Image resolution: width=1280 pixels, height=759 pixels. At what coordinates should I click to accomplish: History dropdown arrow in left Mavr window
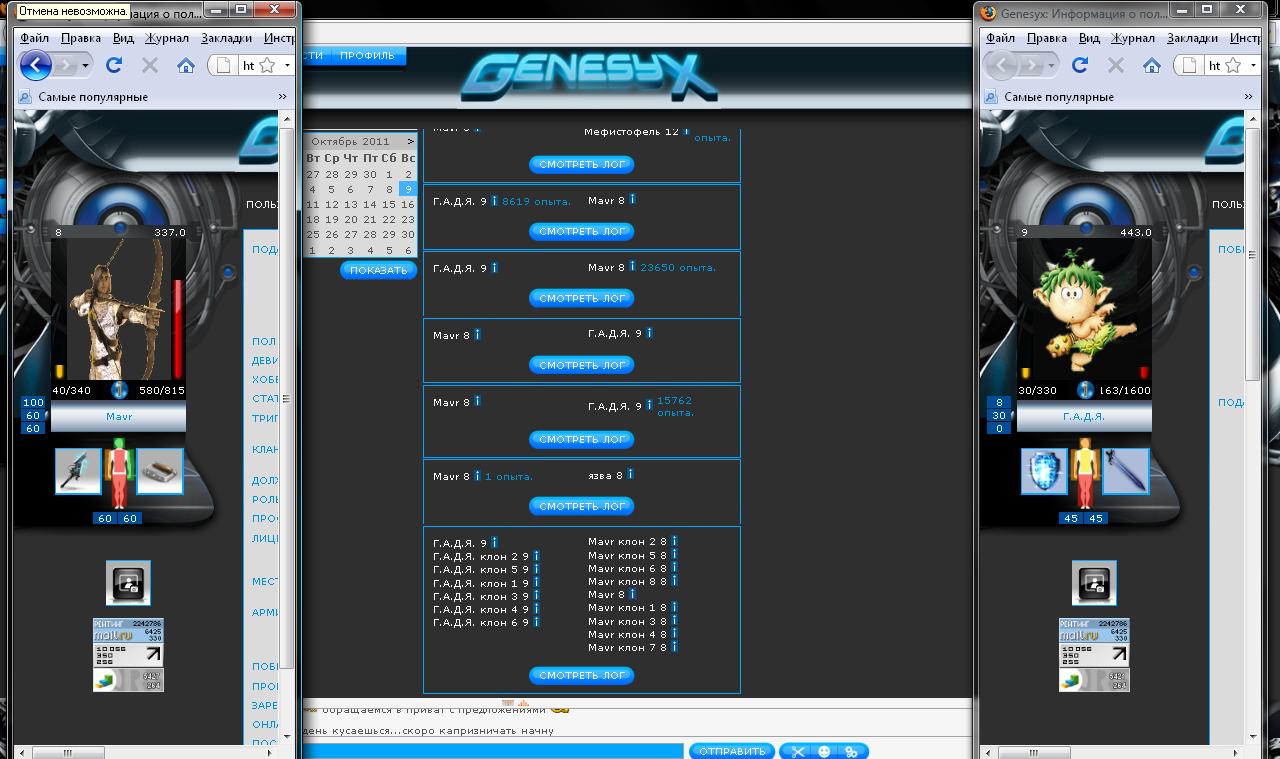coord(86,66)
